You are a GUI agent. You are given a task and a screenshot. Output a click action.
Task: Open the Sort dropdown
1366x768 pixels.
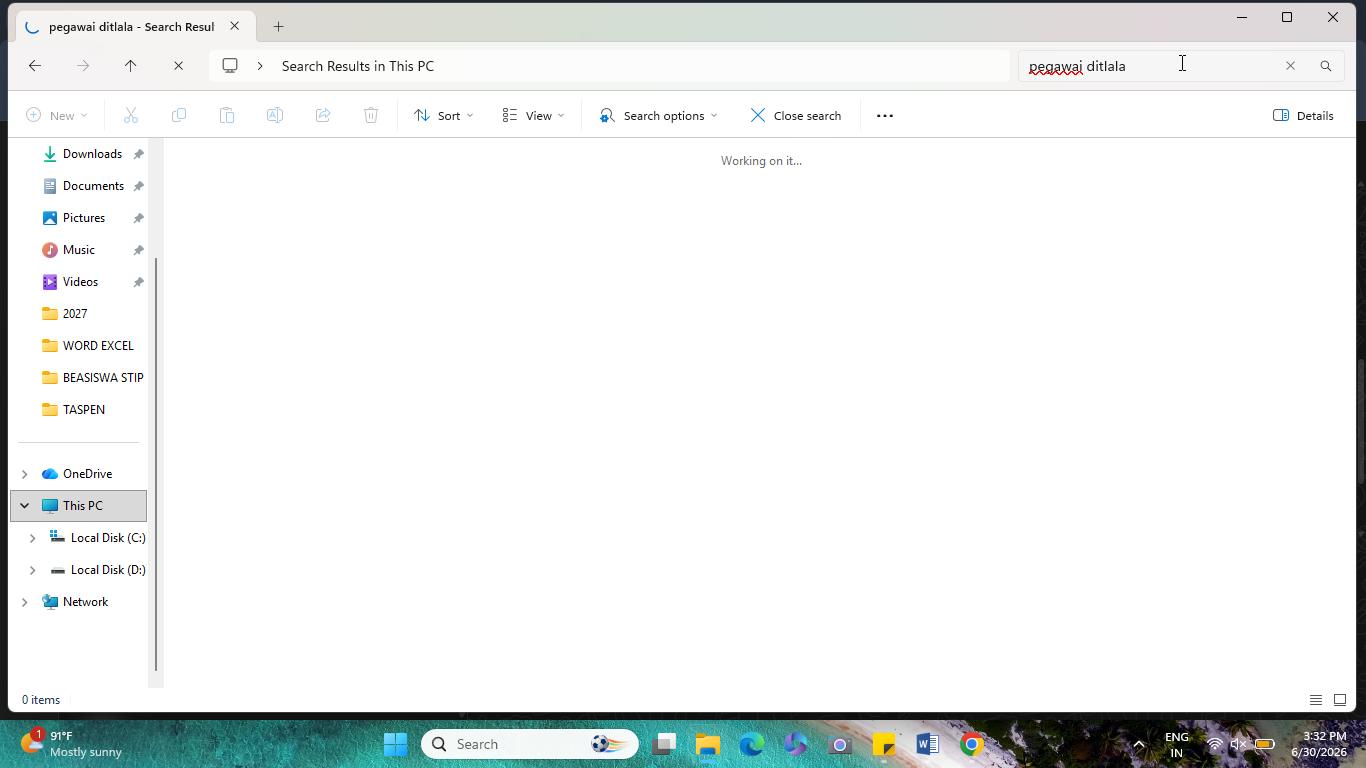444,116
